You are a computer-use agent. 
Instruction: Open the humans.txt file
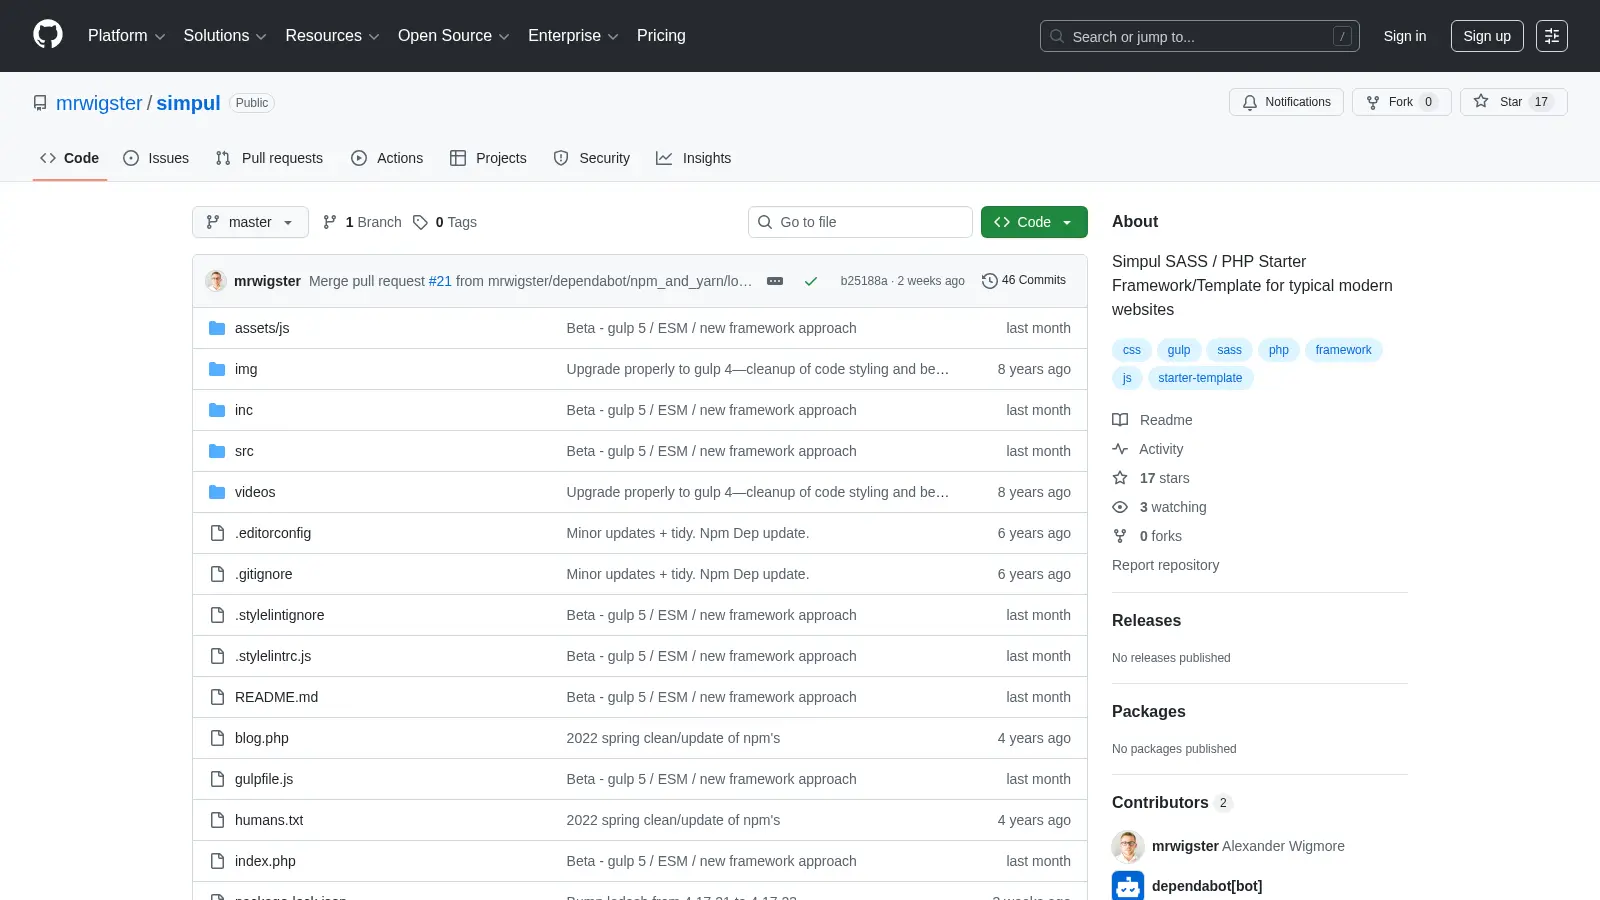click(x=269, y=820)
